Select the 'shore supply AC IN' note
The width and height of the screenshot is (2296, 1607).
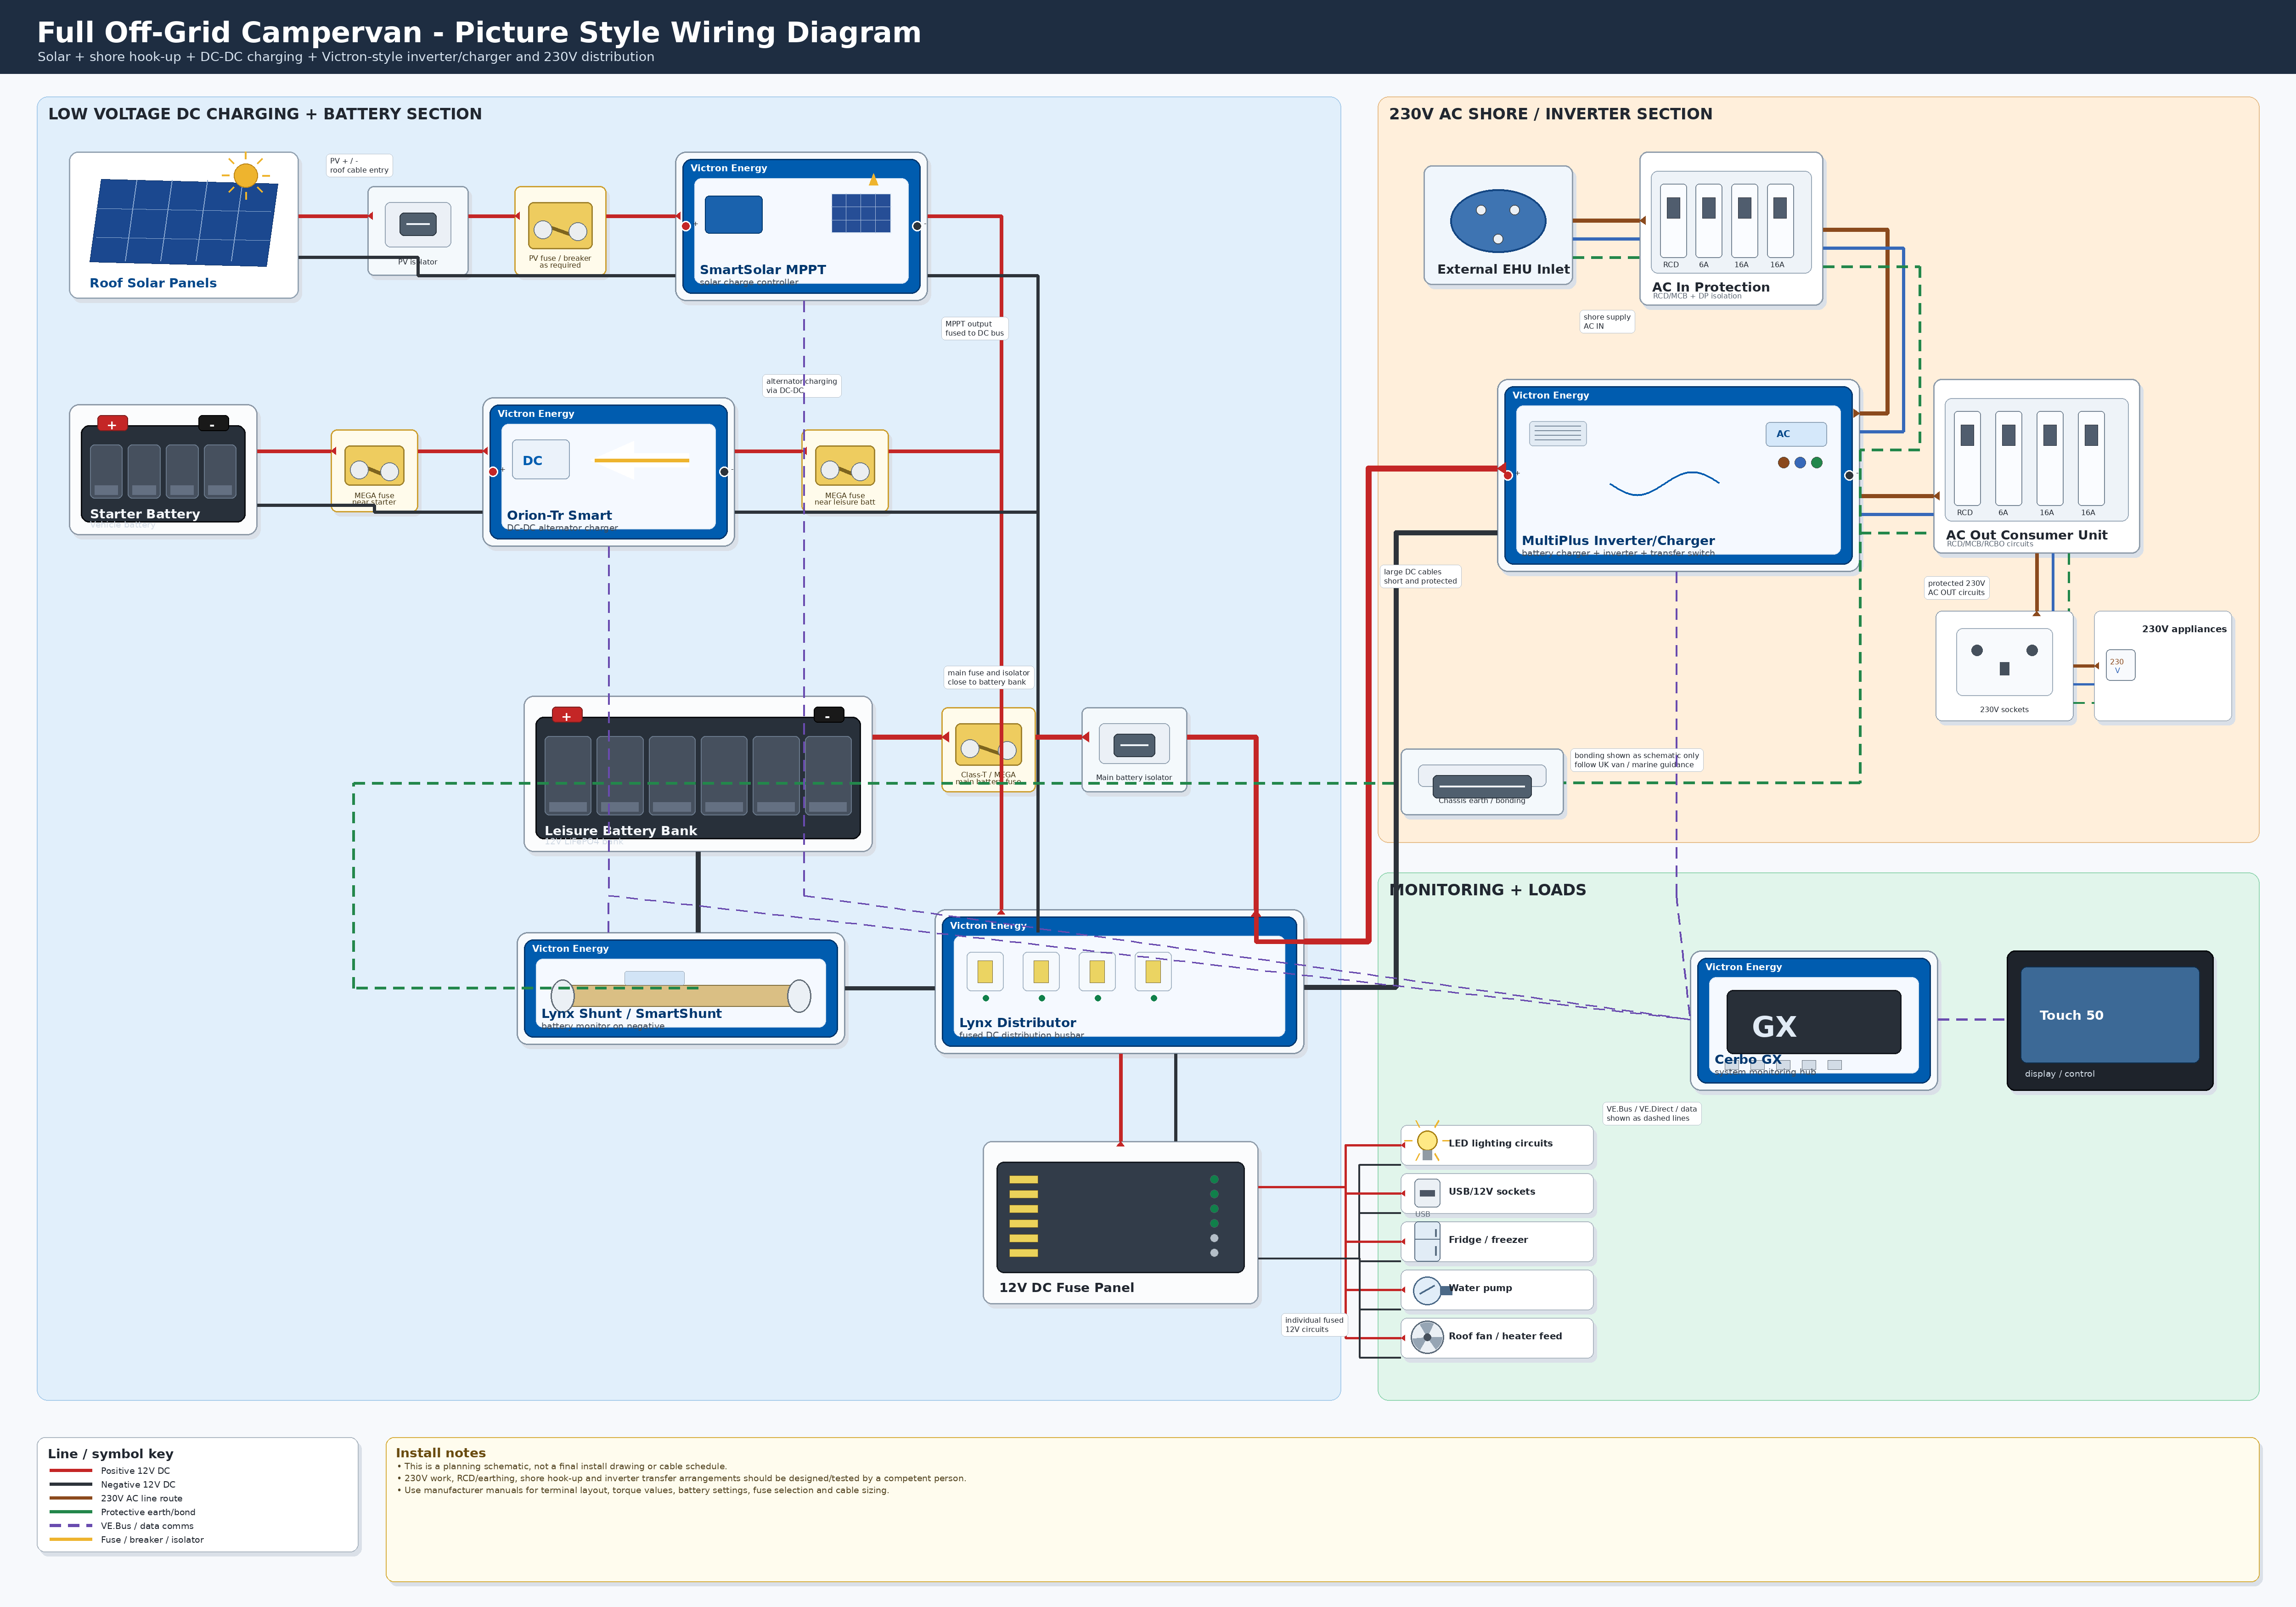tap(1607, 321)
